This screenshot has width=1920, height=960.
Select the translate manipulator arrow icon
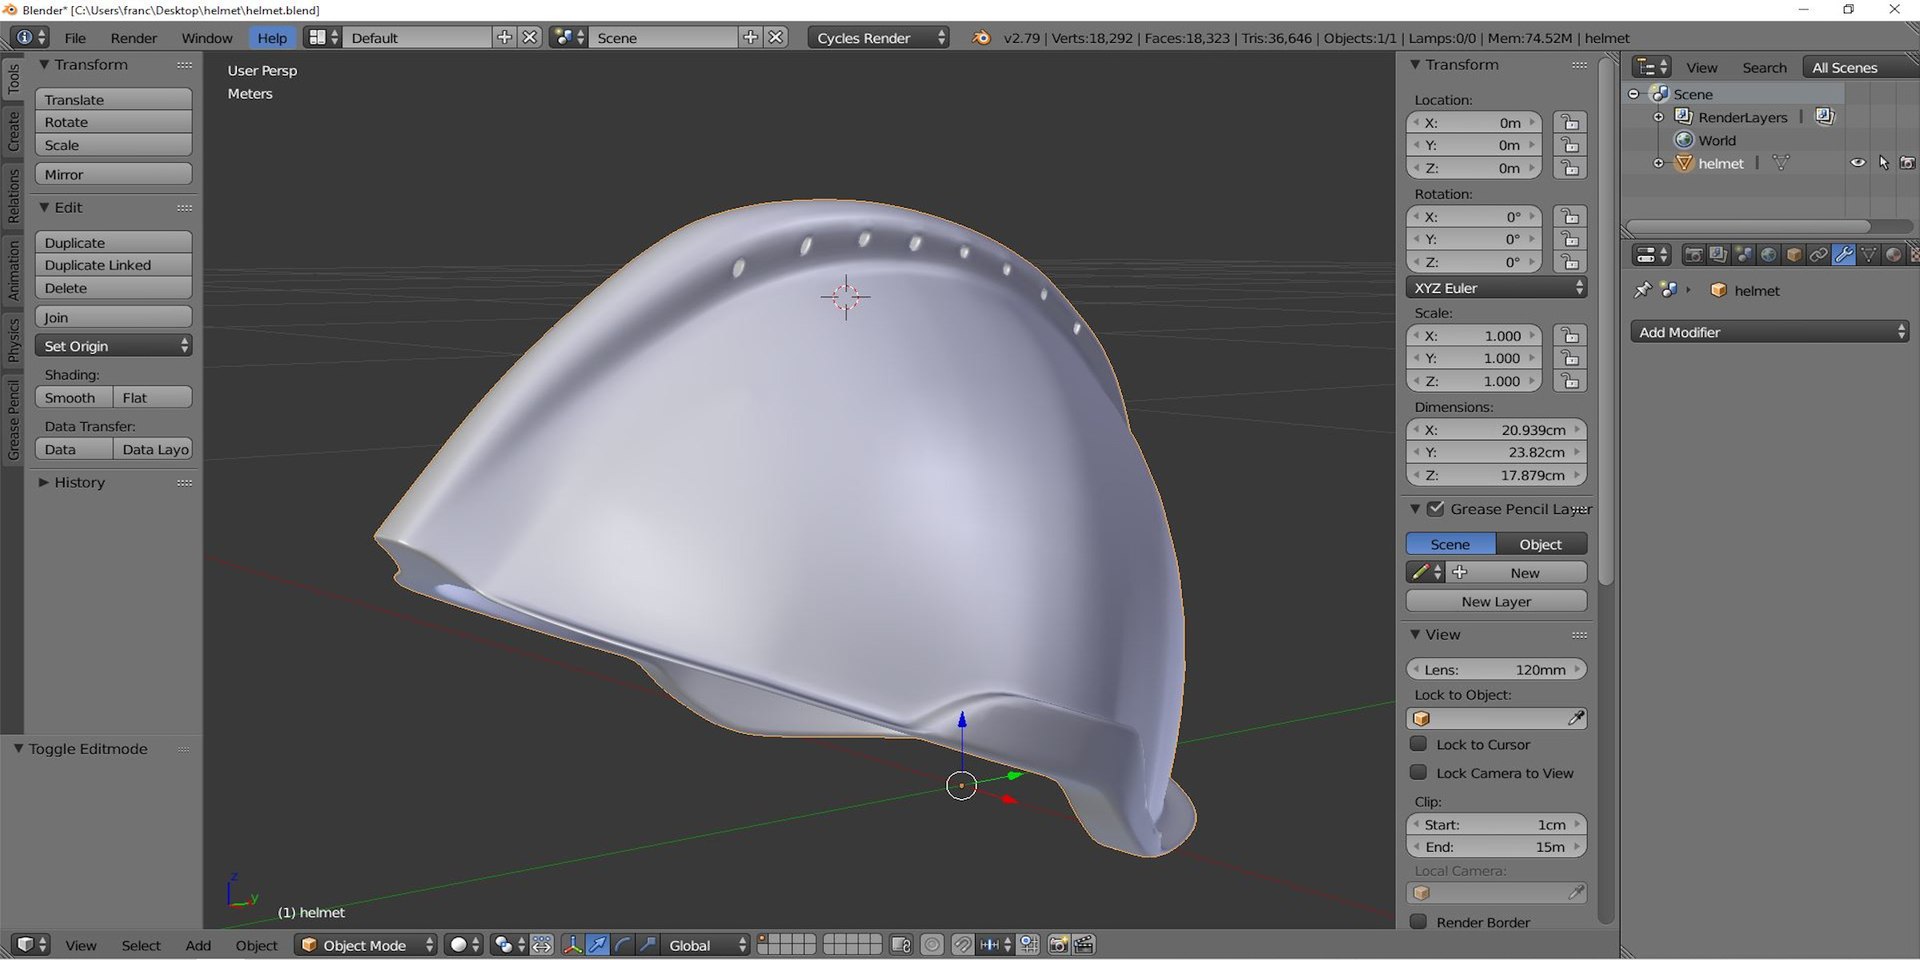click(x=598, y=945)
